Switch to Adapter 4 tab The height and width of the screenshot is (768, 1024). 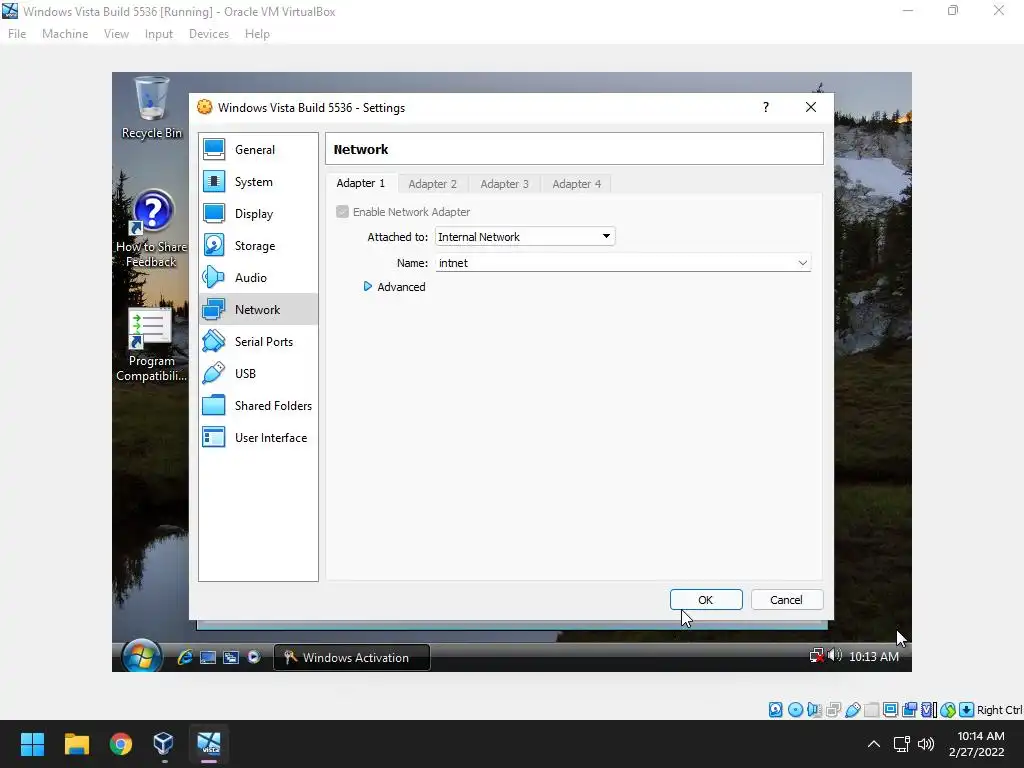pos(577,184)
